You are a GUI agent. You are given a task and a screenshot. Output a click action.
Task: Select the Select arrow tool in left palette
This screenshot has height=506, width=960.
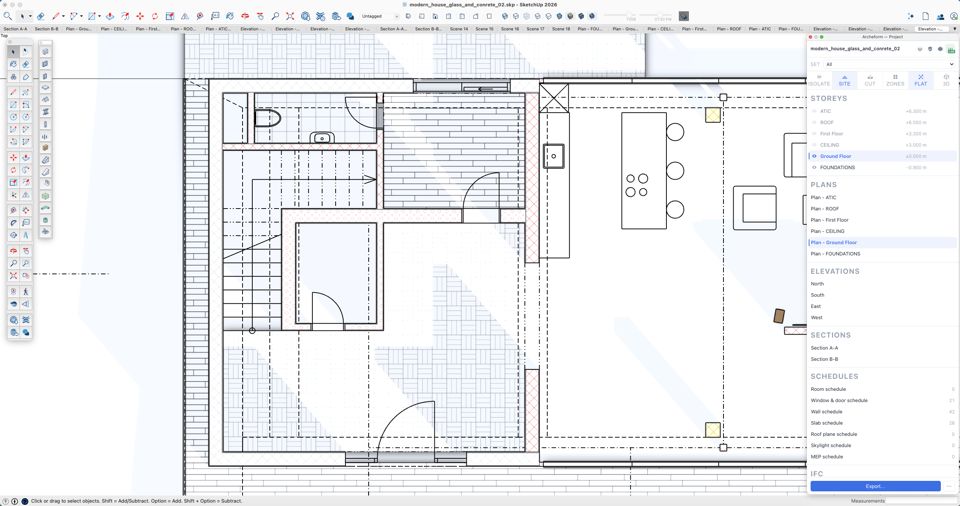(13, 51)
